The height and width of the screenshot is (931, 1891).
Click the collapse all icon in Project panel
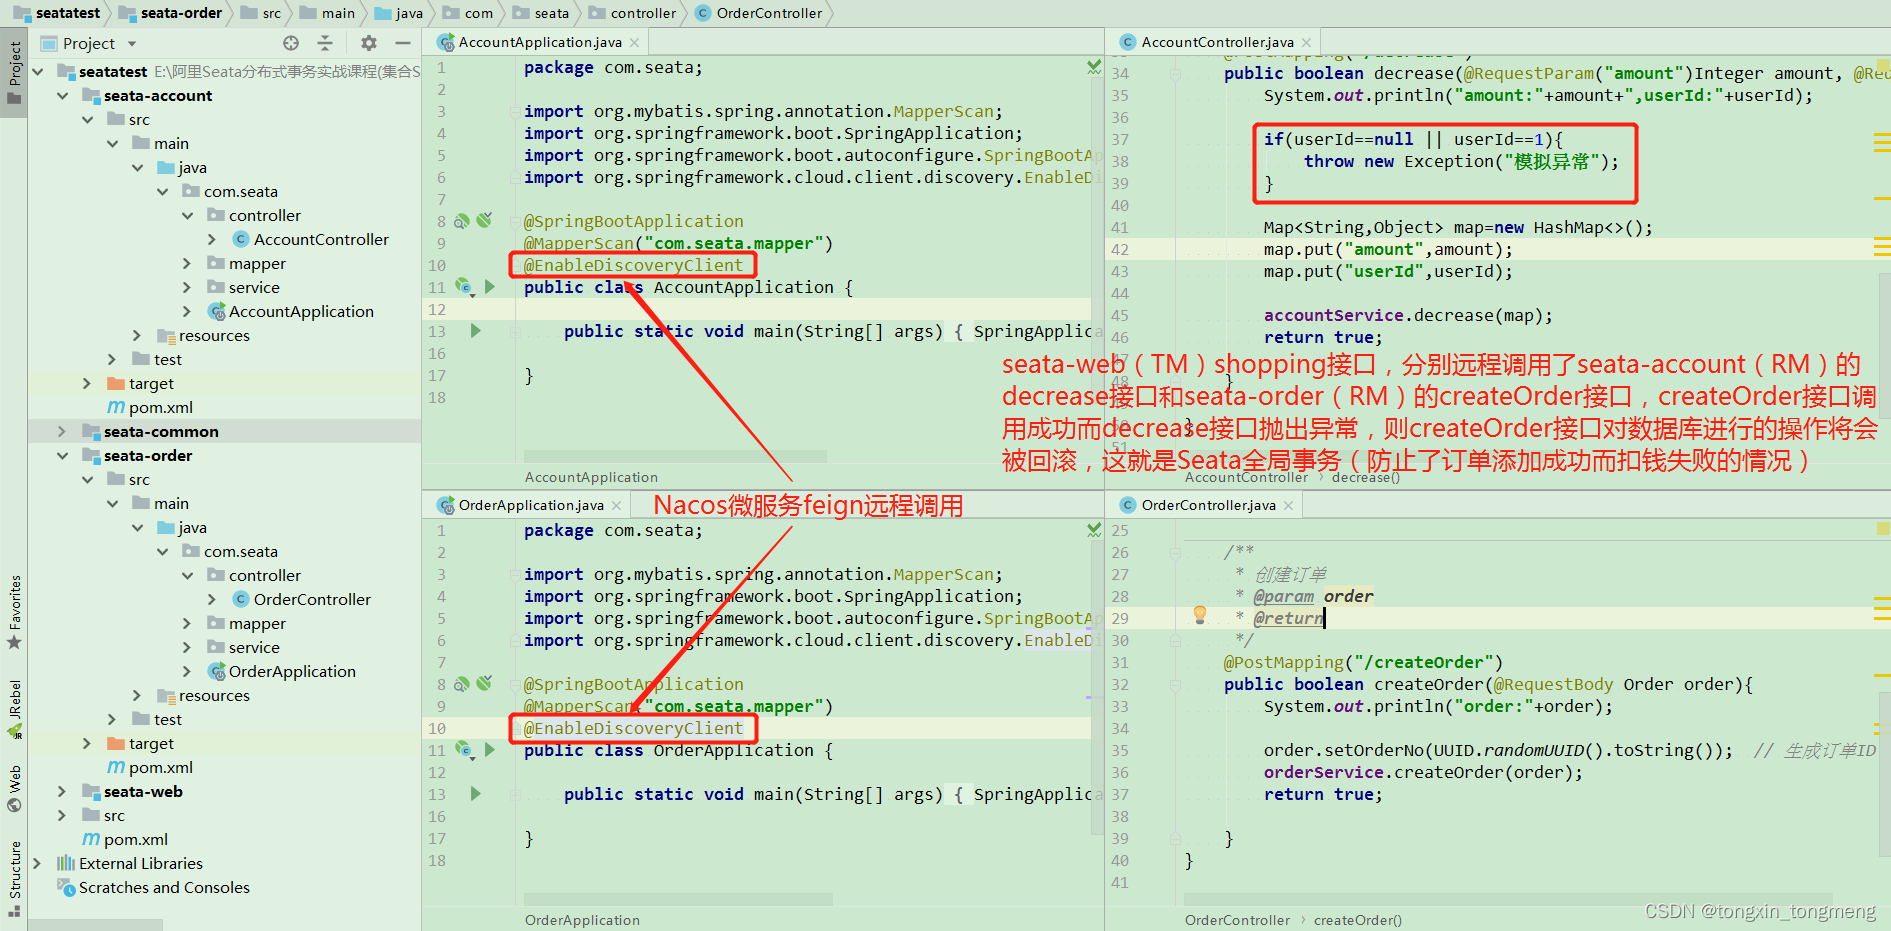(x=325, y=43)
